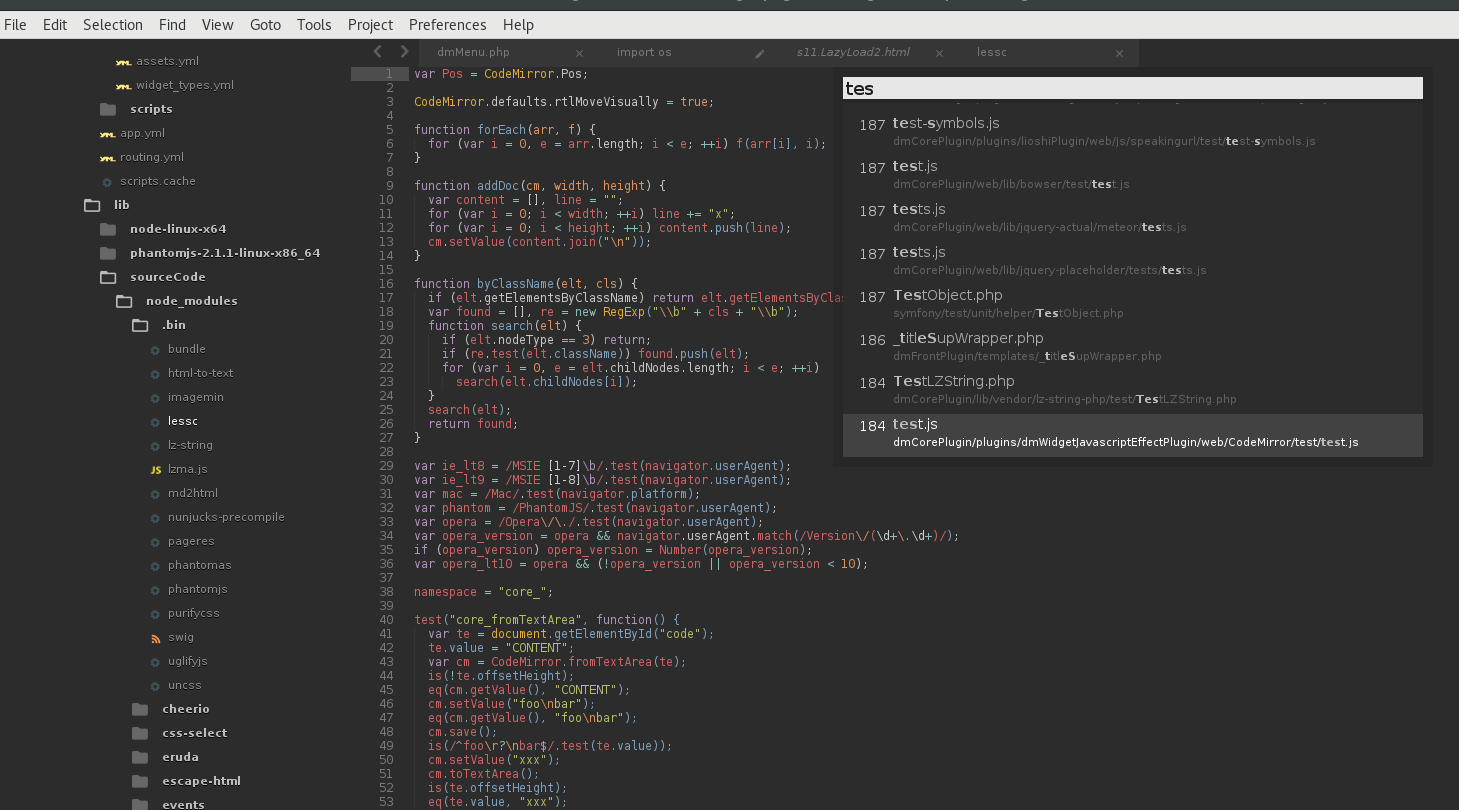Click the JS icon next to lzma.js
This screenshot has width=1459, height=810.
155,470
